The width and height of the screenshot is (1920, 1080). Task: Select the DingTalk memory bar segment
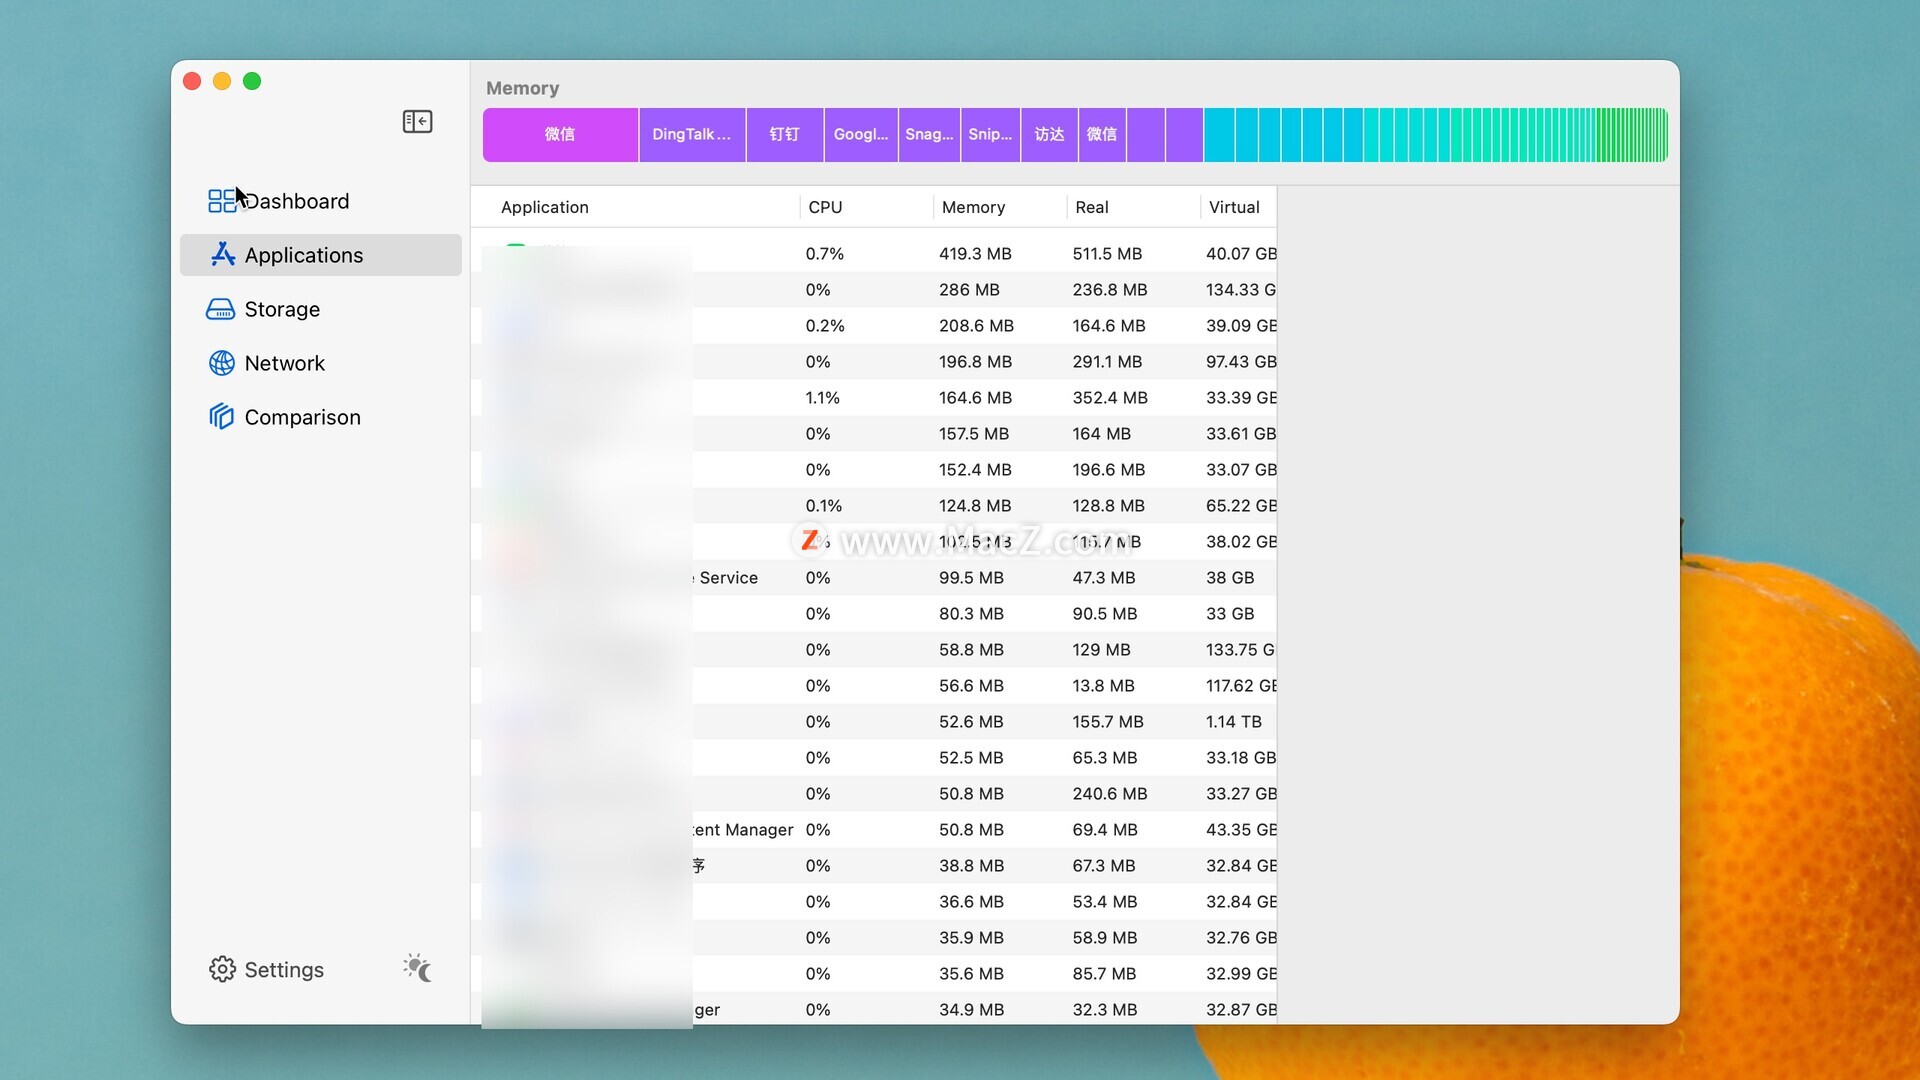(692, 134)
